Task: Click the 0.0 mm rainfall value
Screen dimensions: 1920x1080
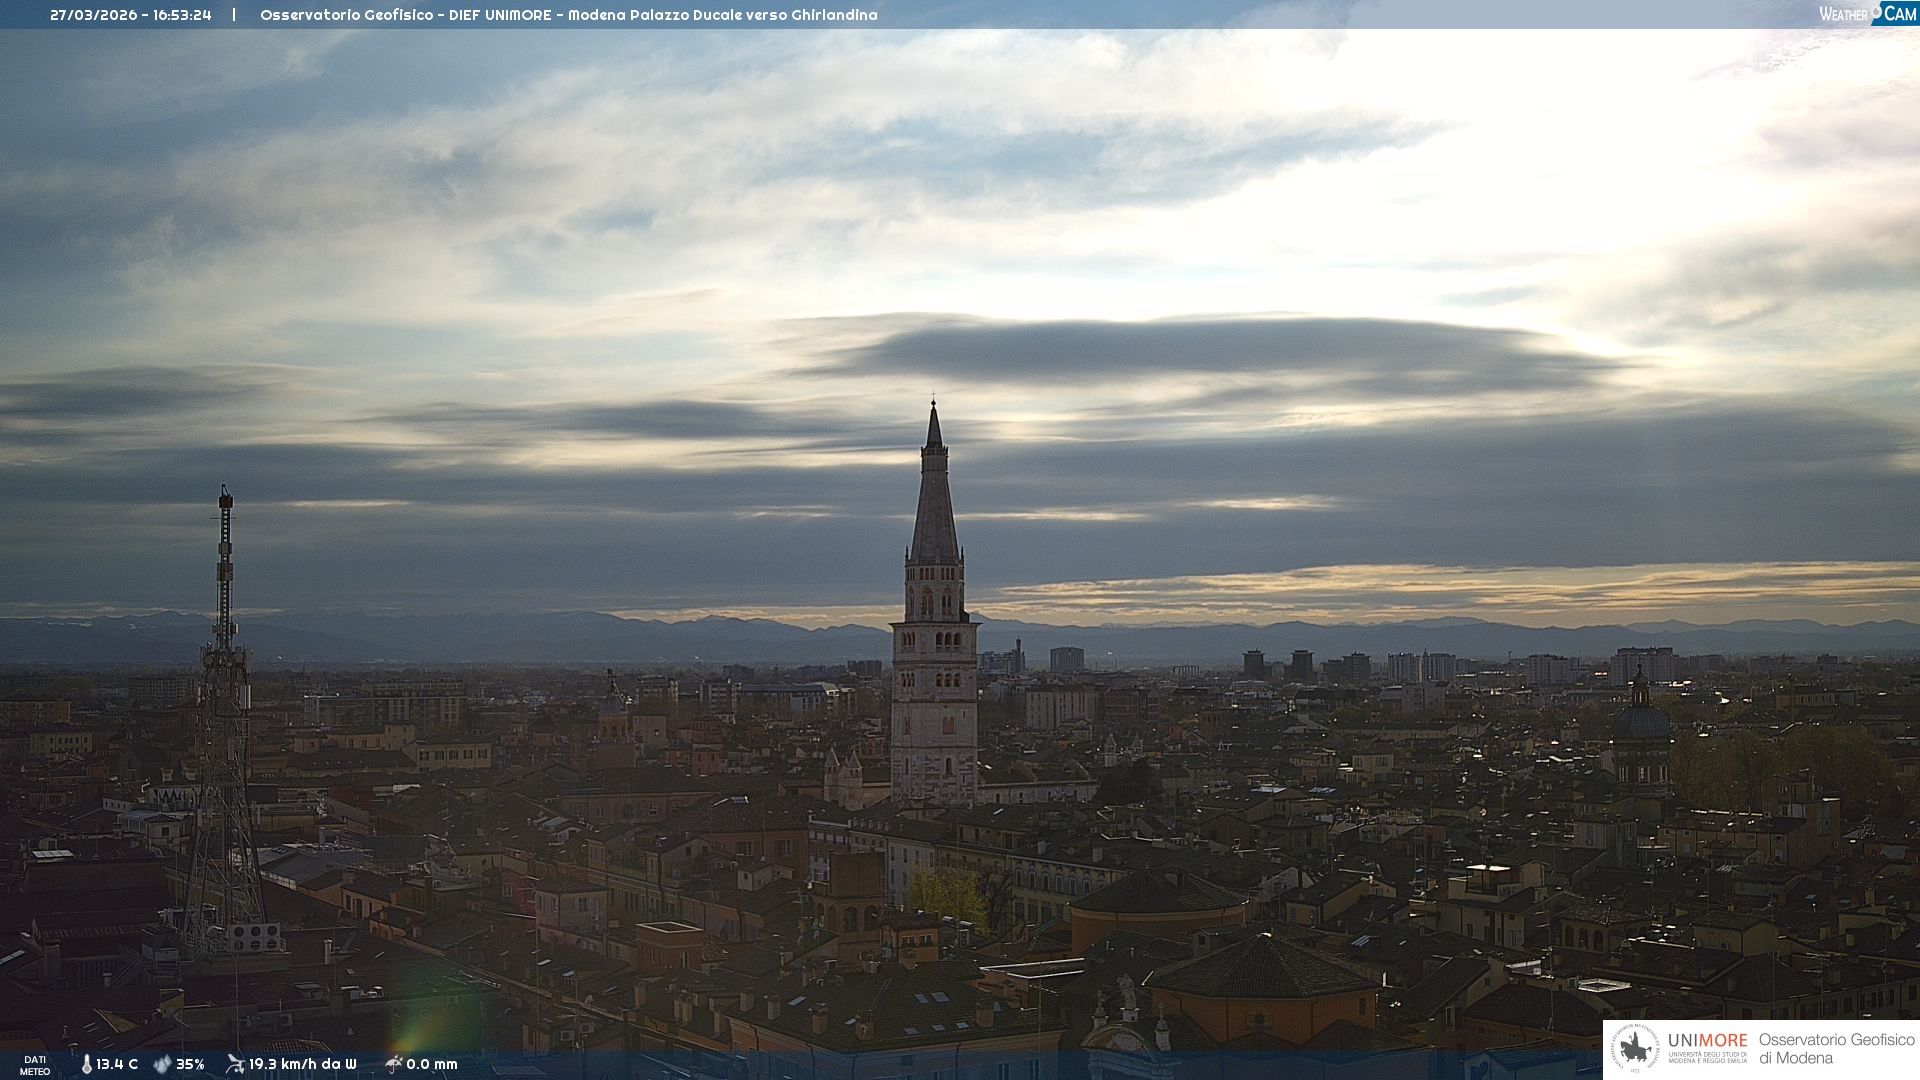Action: click(x=432, y=1064)
